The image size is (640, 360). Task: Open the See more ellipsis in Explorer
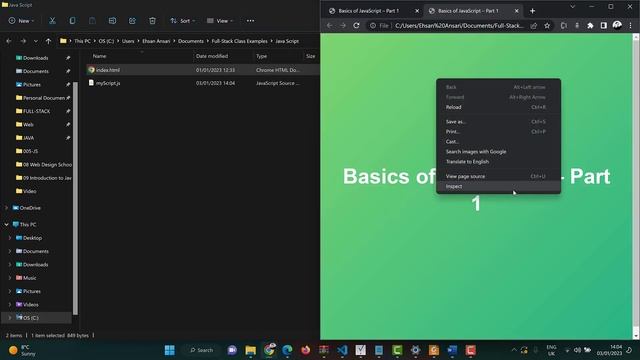pos(250,21)
